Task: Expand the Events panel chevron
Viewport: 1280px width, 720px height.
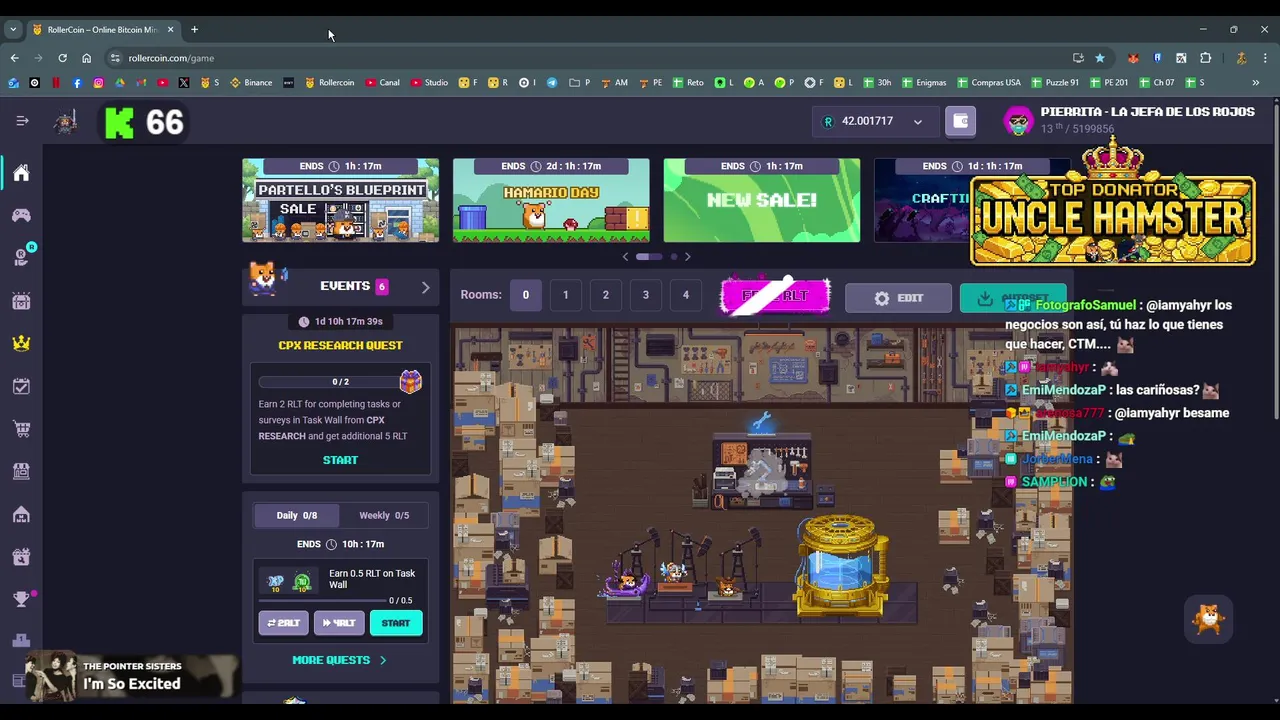Action: (x=425, y=287)
